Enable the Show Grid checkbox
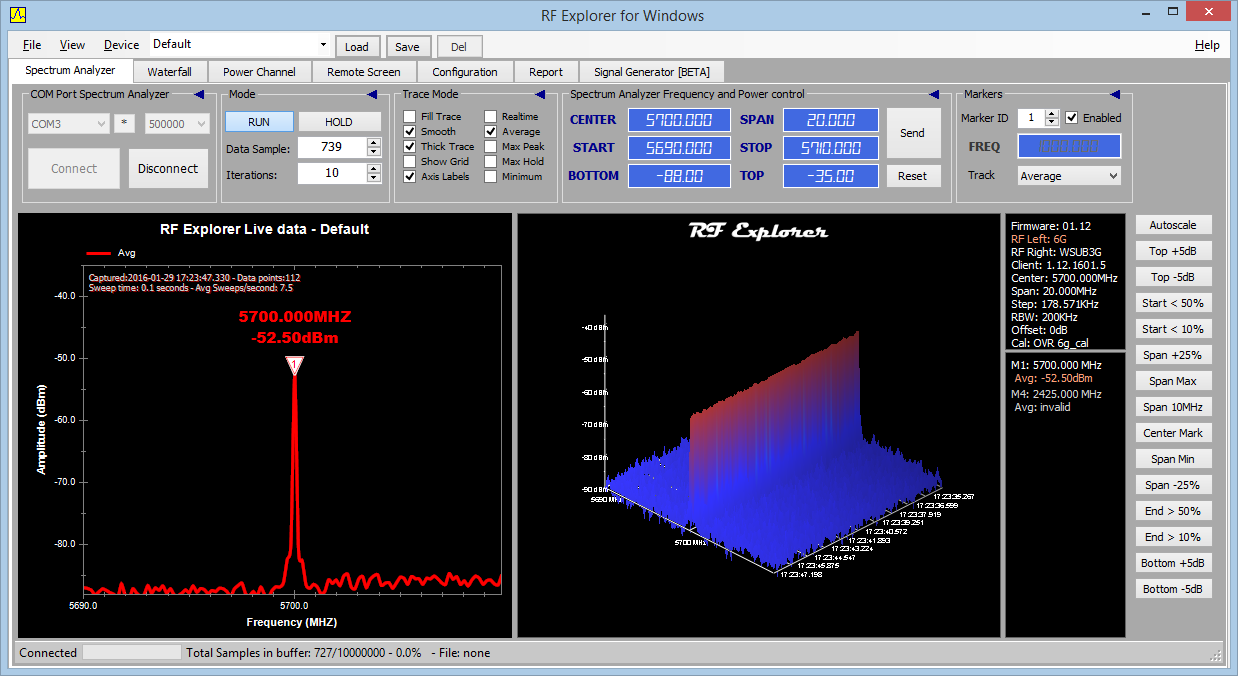1238x676 pixels. [410, 162]
